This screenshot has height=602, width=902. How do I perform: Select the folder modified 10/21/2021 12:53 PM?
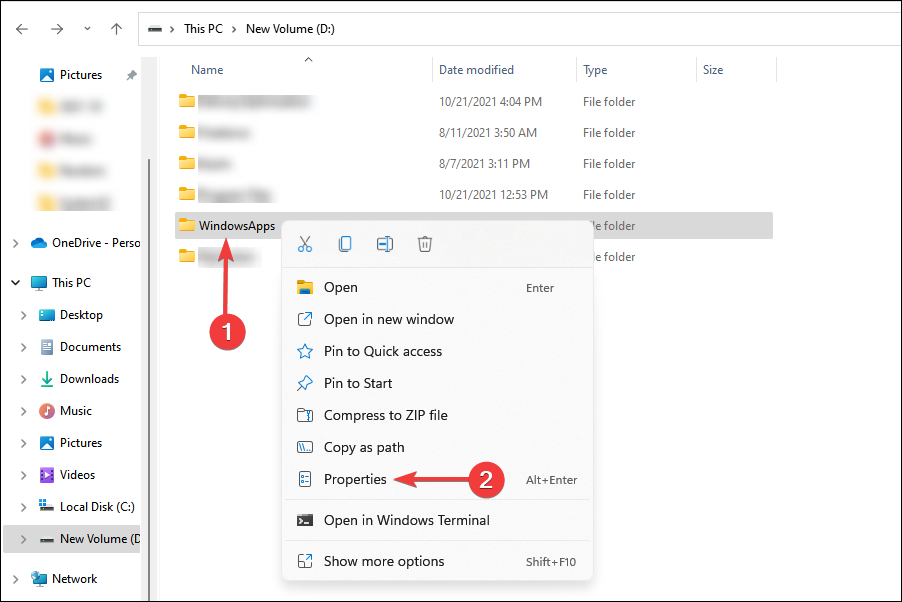[x=473, y=195]
